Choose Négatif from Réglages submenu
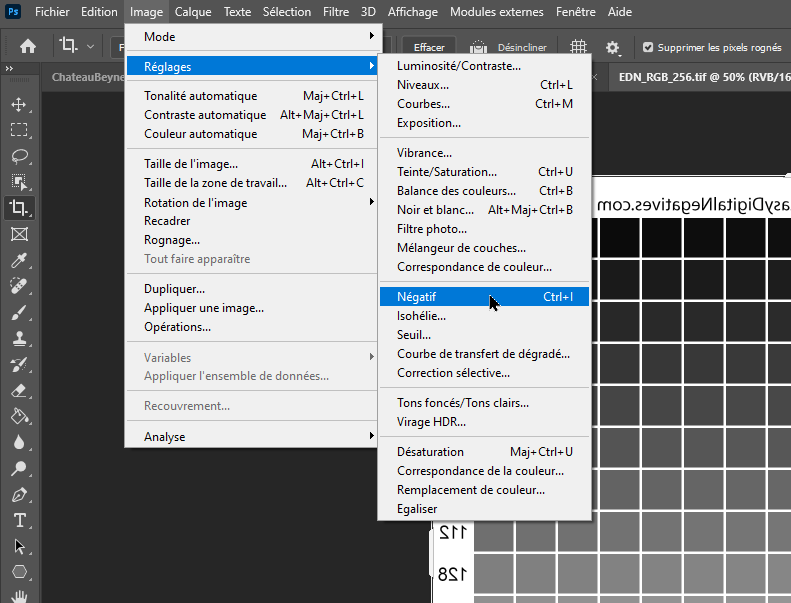Screen dimensions: 791x603 pos(484,297)
